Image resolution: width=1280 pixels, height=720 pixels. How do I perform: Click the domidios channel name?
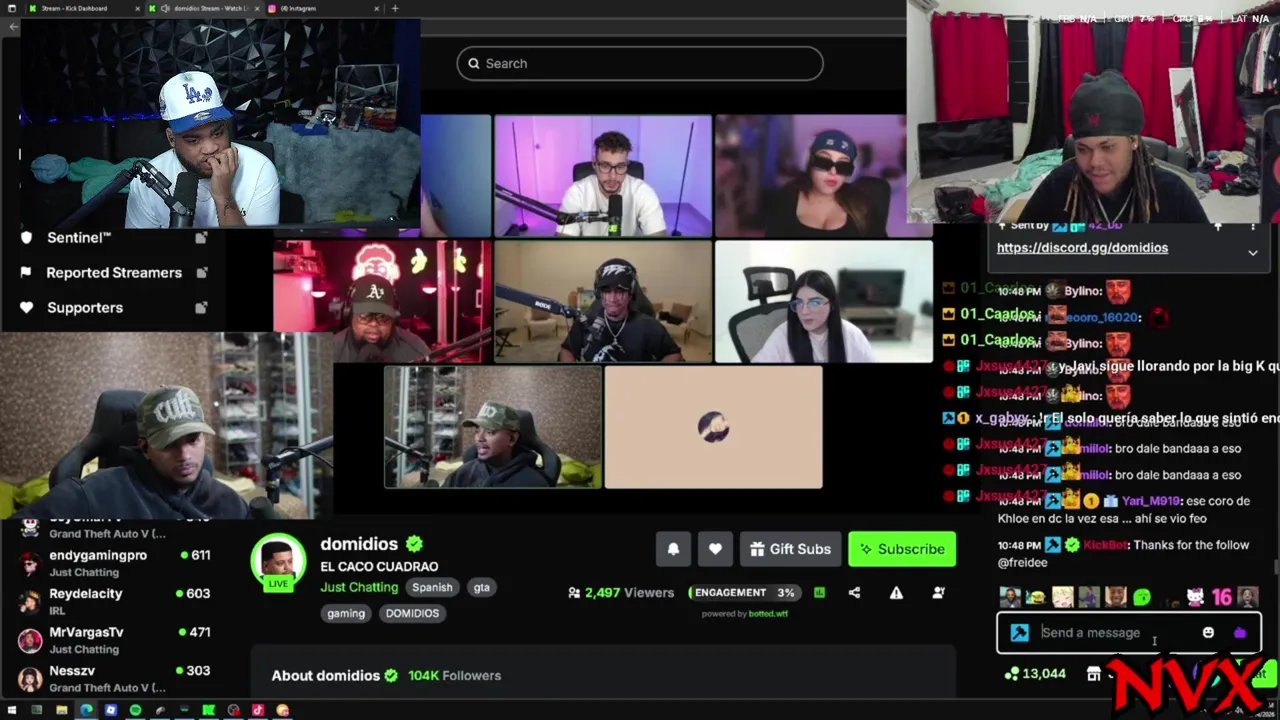point(359,544)
